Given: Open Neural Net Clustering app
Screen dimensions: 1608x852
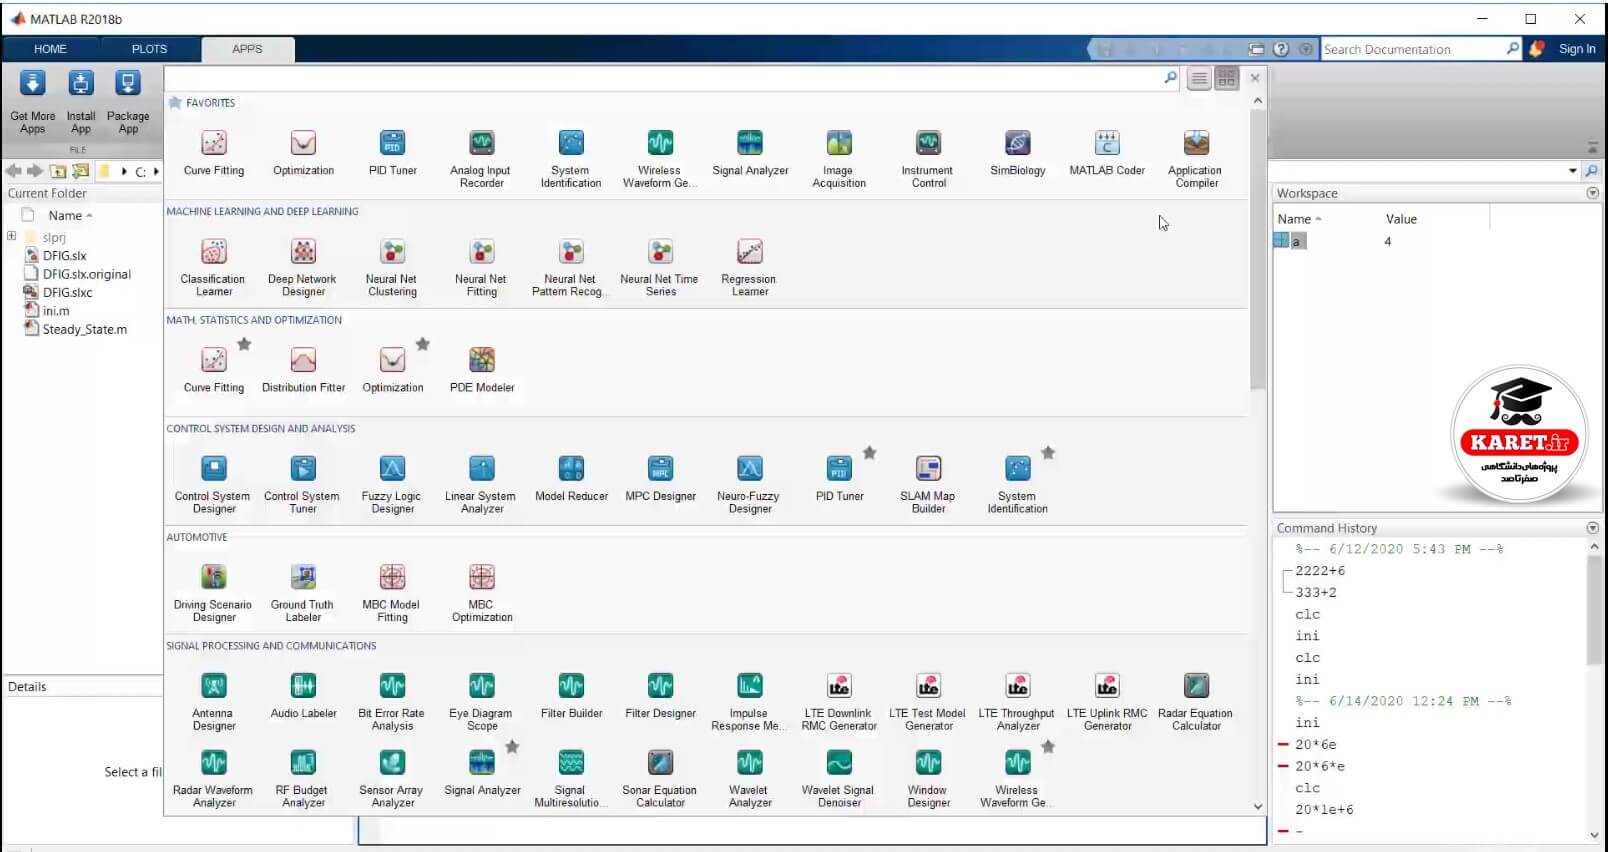Looking at the screenshot, I should pyautogui.click(x=392, y=267).
